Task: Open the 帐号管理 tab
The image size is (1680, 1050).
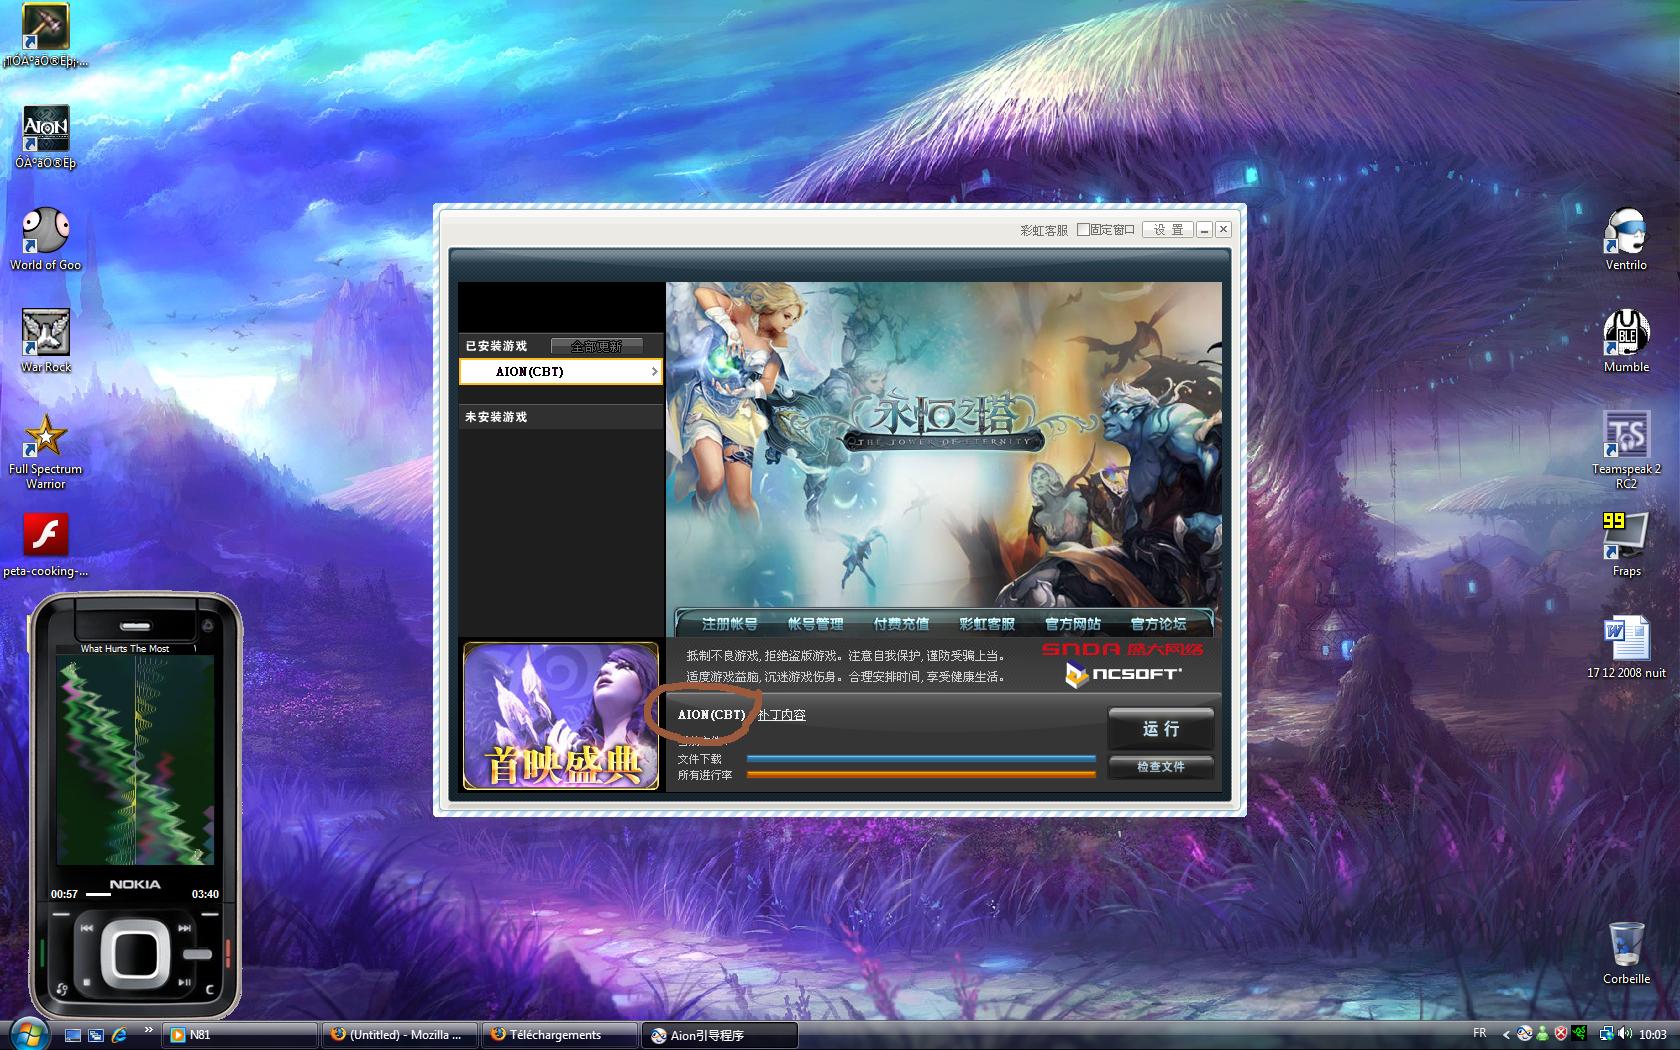Action: [815, 624]
